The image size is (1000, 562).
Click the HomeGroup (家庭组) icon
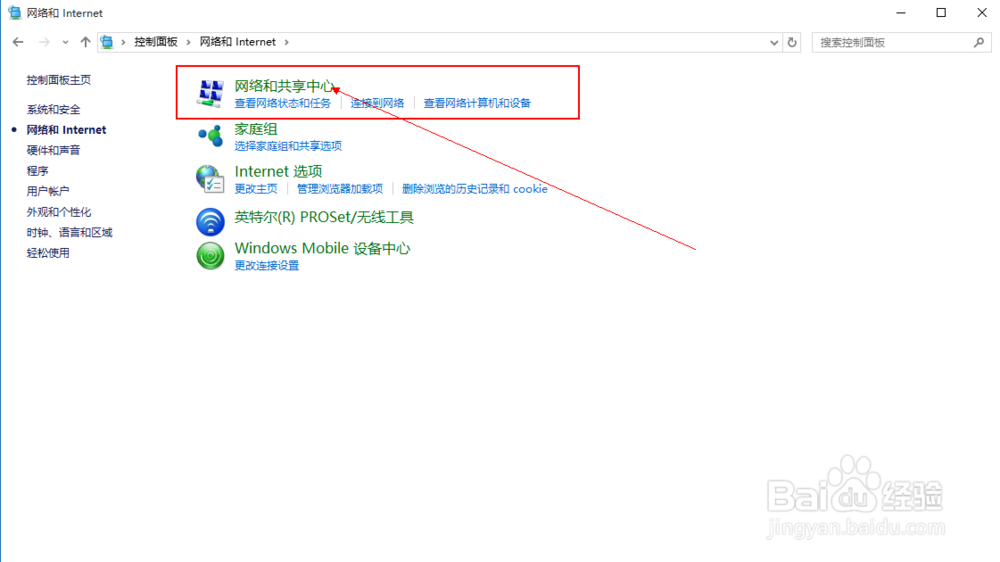[210, 136]
